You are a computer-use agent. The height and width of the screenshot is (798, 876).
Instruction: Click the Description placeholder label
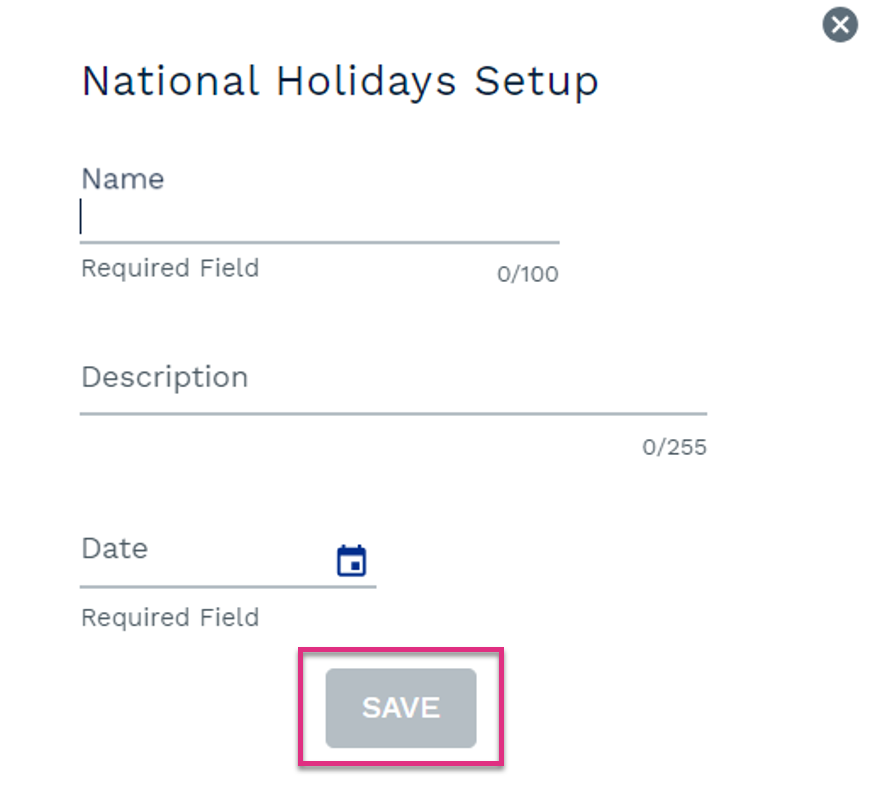(x=165, y=378)
